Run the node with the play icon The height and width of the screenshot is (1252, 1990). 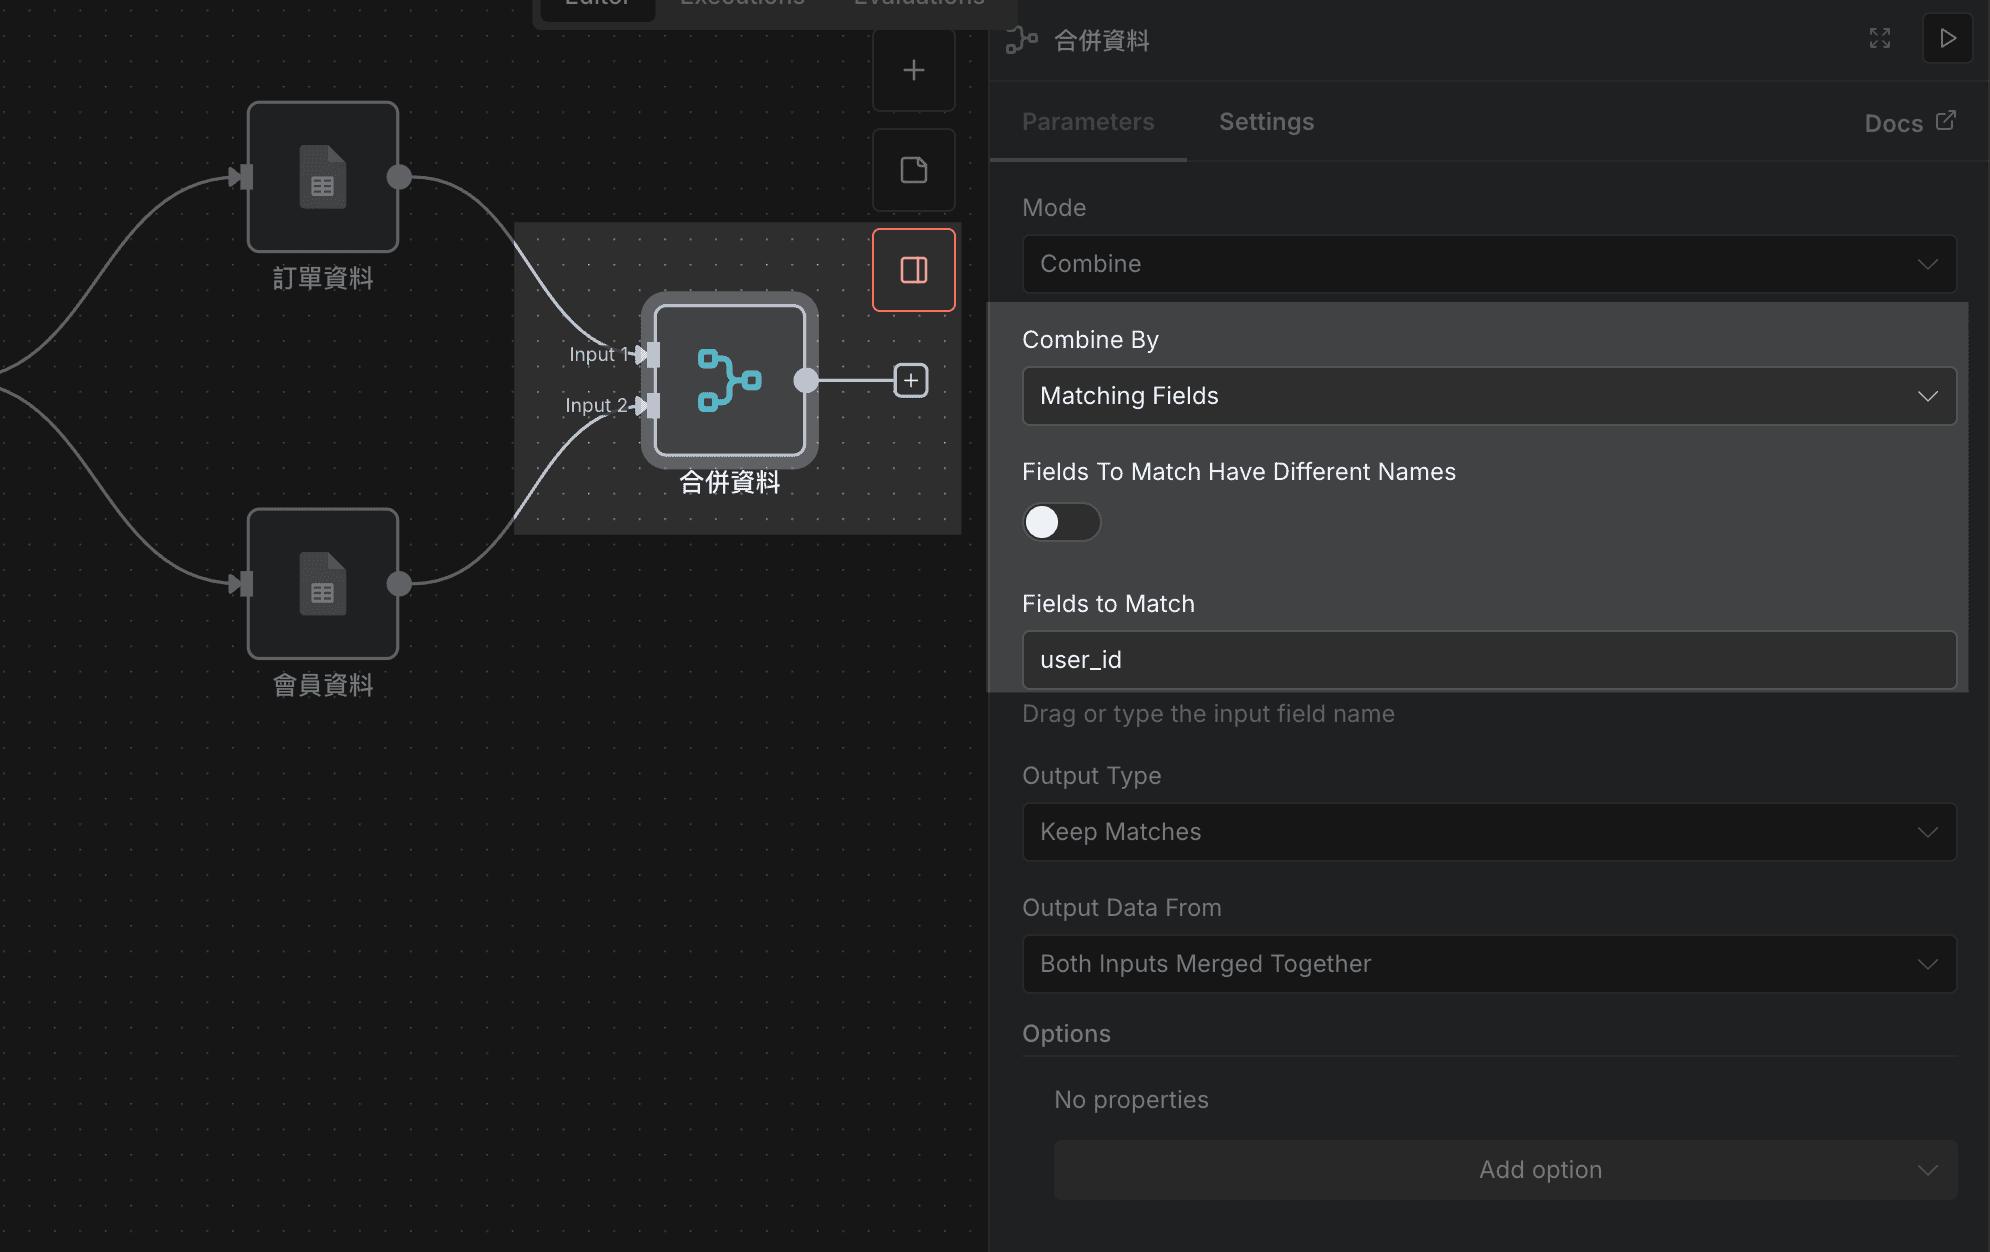click(x=1947, y=38)
